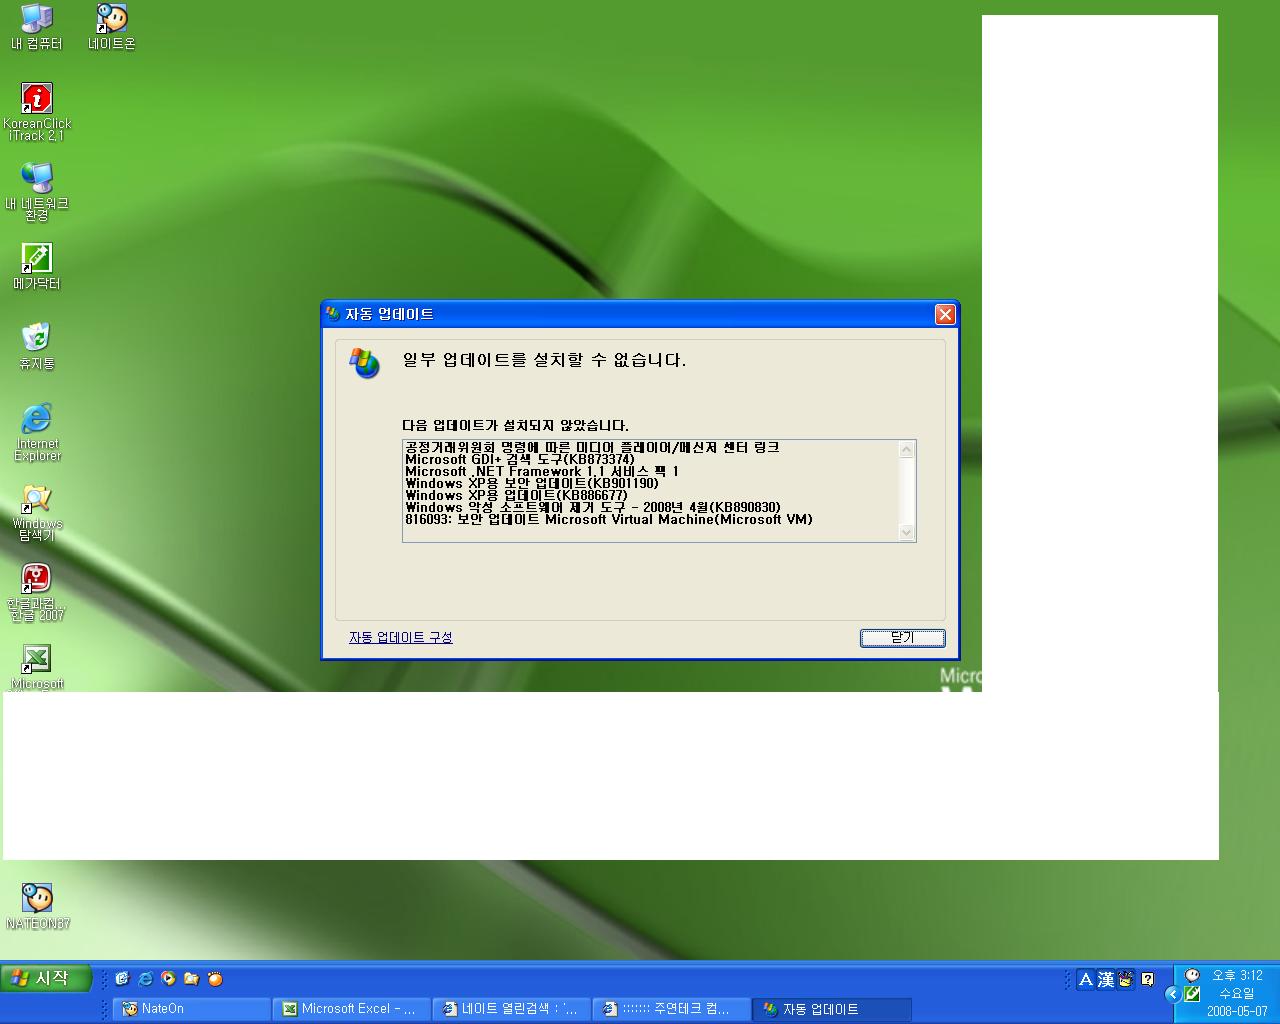Click Windows XP용 보안 업데이트(KB901190) entry
Image resolution: width=1280 pixels, height=1024 pixels.
pyautogui.click(x=532, y=484)
